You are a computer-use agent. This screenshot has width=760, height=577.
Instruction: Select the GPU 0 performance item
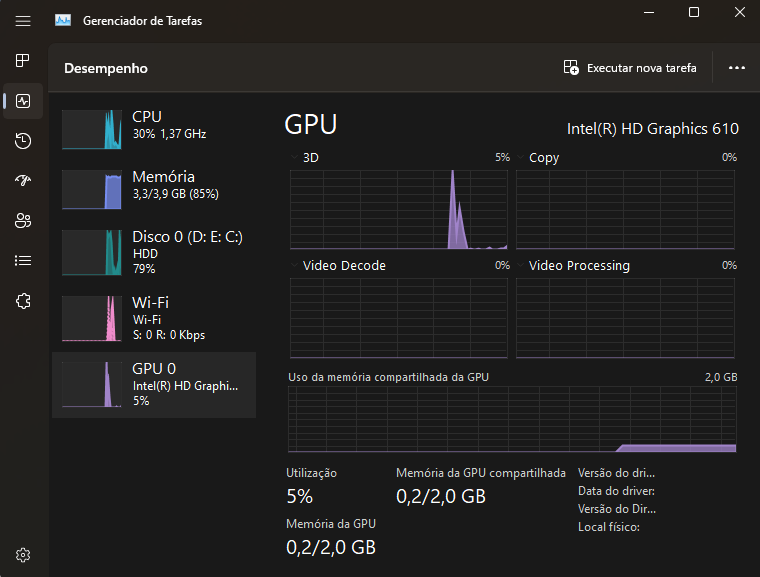(x=154, y=385)
